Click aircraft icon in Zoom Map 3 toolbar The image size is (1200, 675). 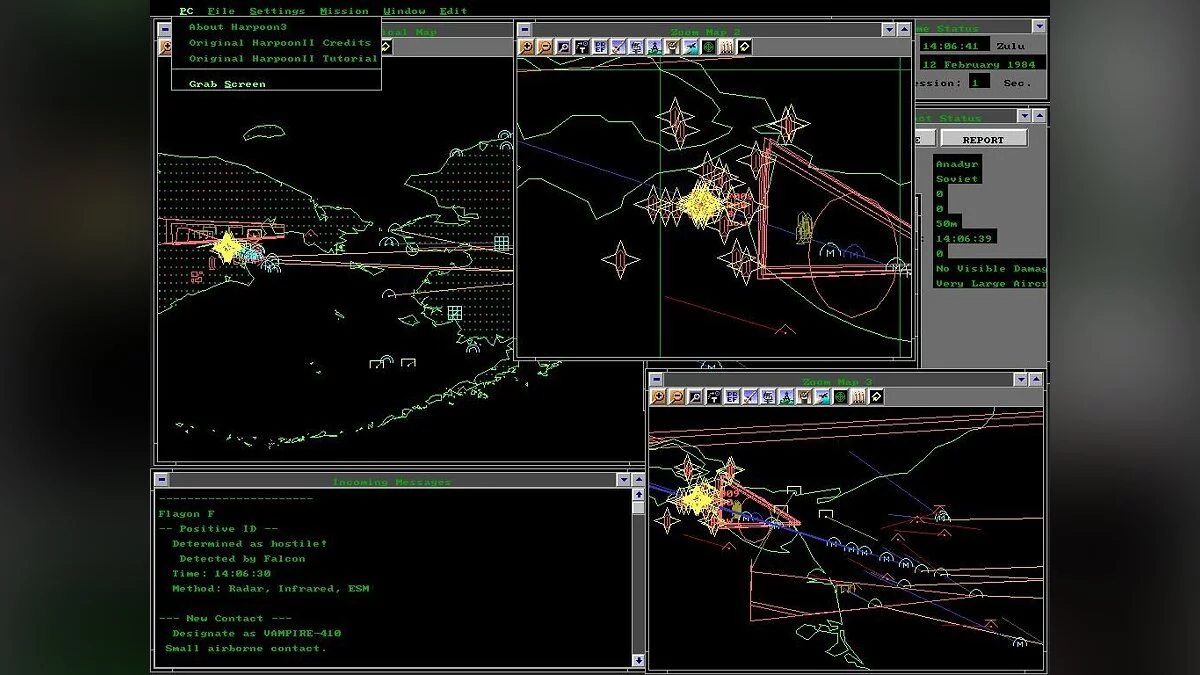point(823,397)
